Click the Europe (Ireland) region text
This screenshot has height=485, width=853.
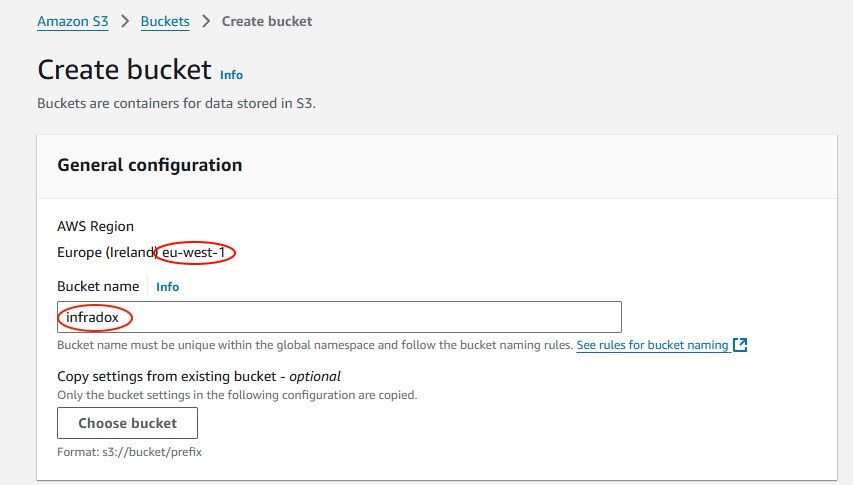coord(107,252)
